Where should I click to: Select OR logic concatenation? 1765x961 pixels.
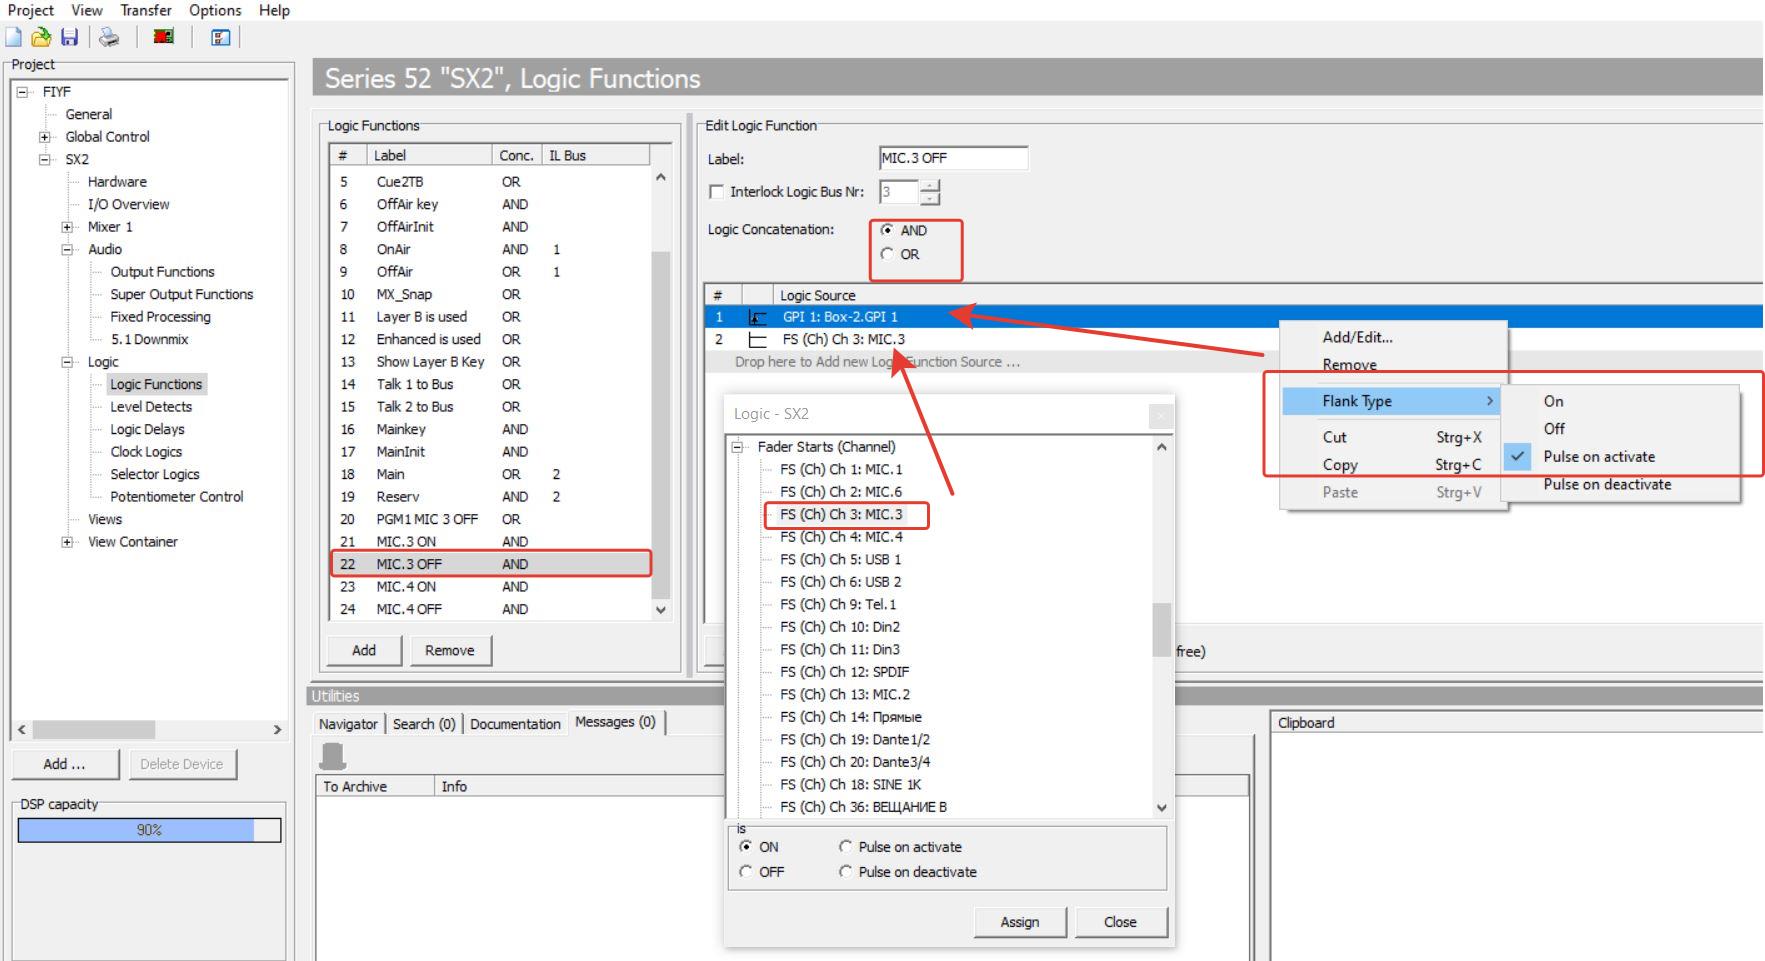pos(887,254)
